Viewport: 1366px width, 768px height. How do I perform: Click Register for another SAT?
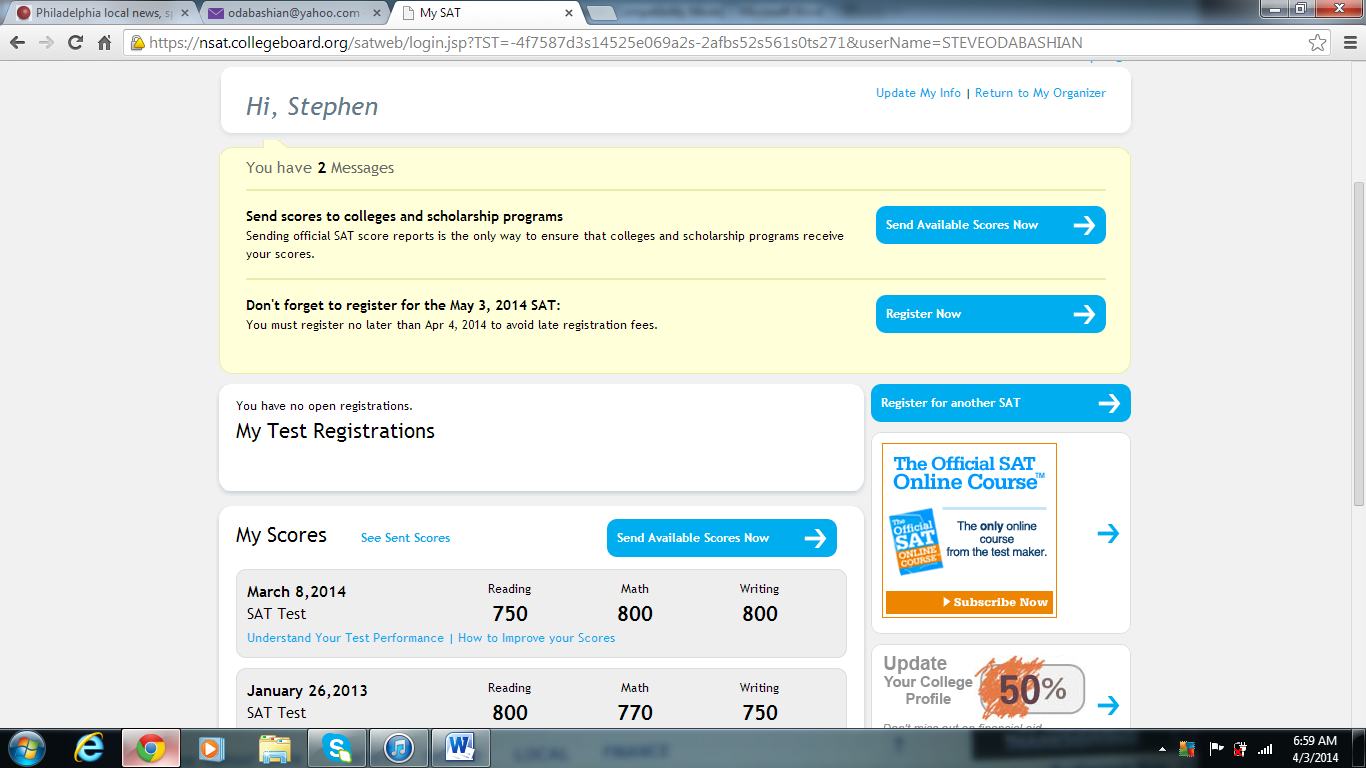pos(1001,403)
